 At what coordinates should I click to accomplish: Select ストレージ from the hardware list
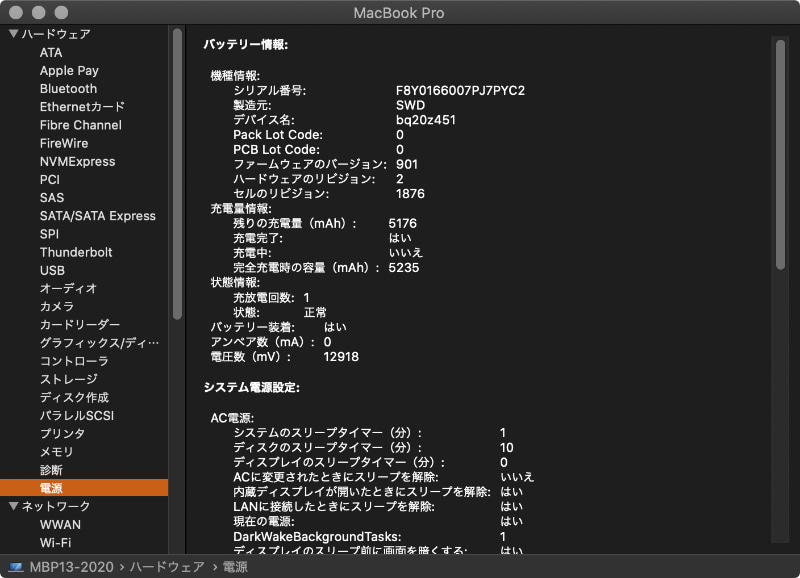[x=69, y=379]
